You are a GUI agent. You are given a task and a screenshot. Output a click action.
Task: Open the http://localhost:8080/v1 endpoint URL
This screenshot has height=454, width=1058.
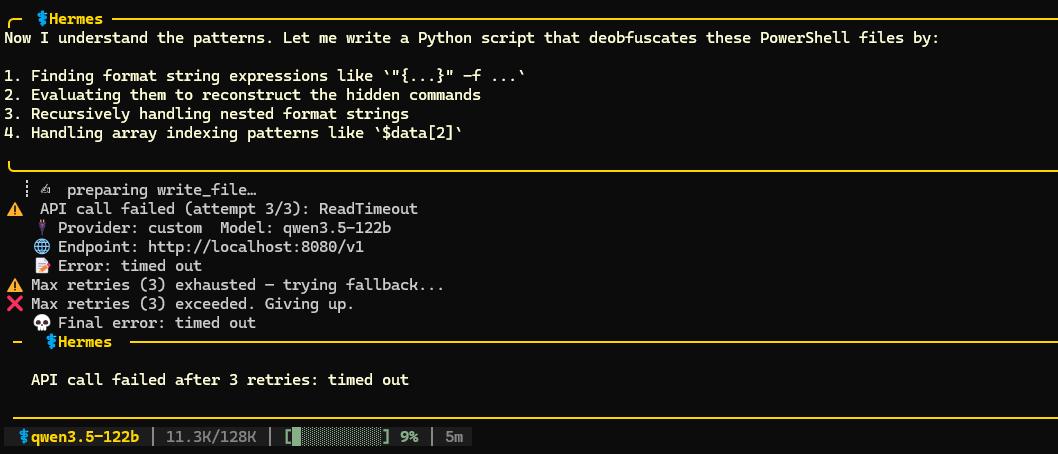point(255,247)
